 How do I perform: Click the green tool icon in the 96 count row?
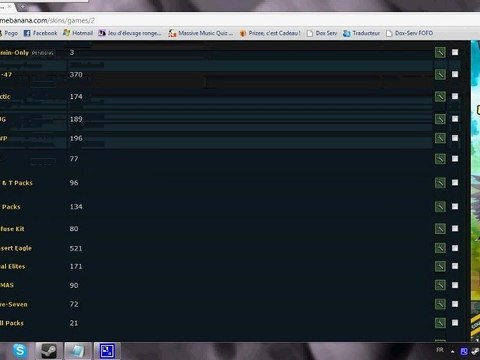440,183
